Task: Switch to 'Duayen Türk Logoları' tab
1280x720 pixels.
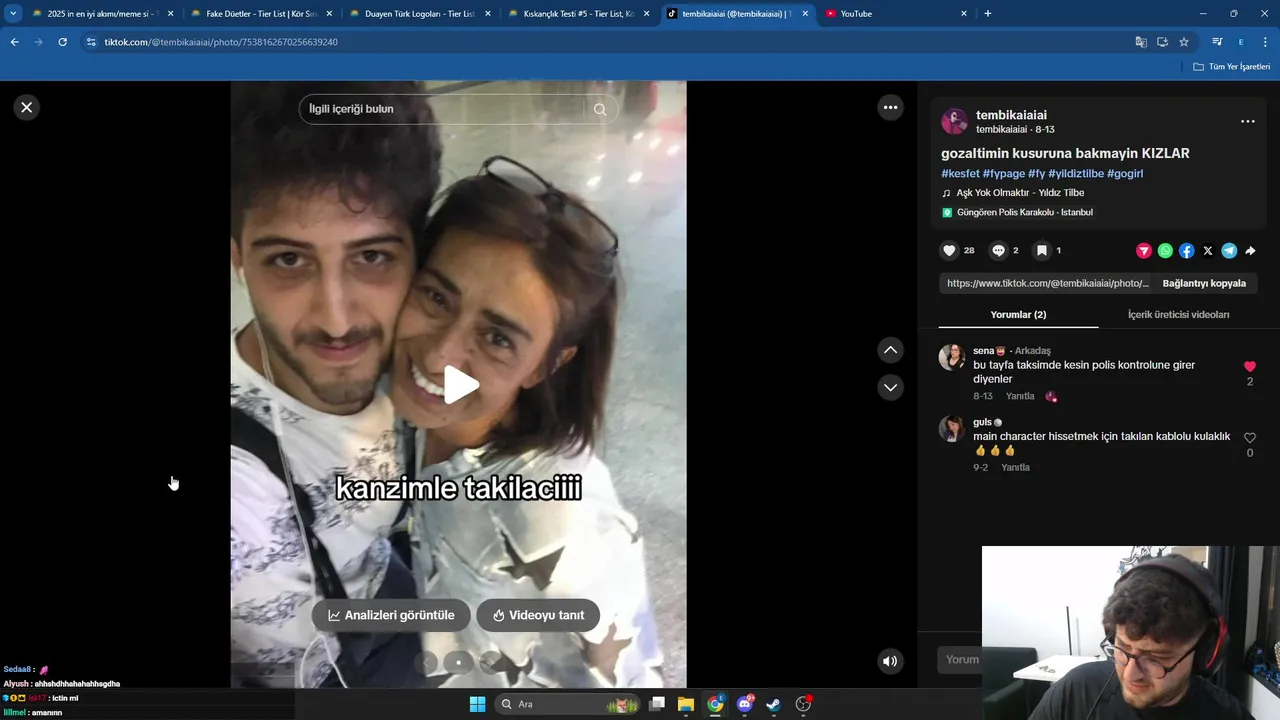Action: coord(420,14)
